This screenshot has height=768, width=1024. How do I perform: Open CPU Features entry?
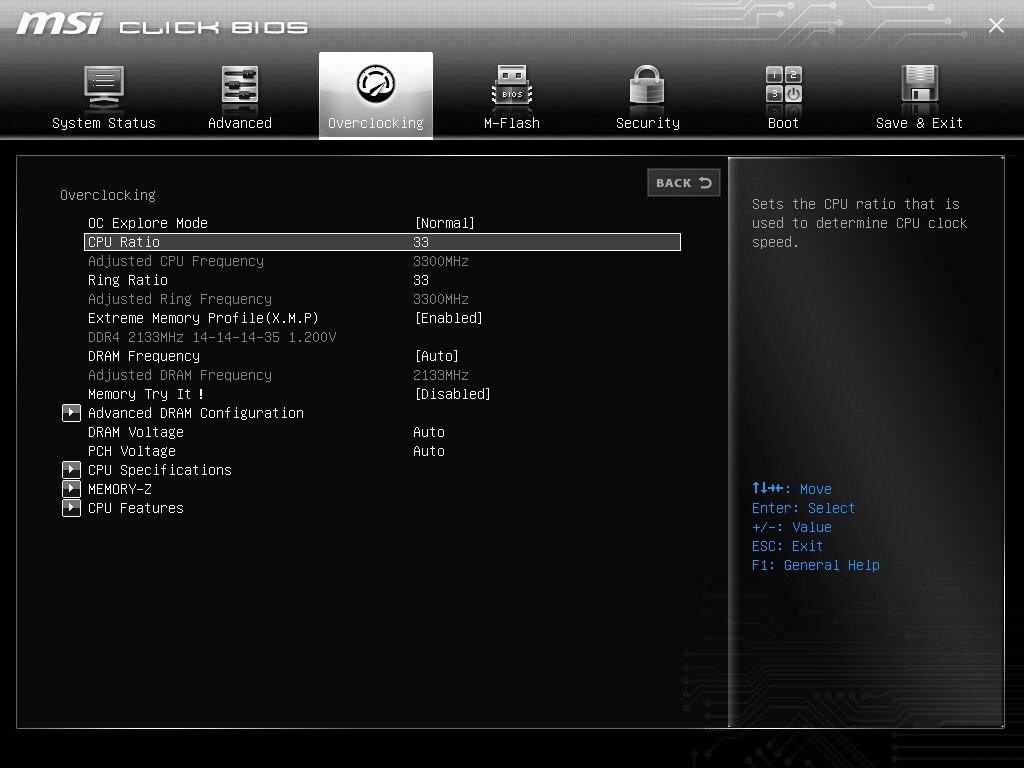tap(136, 508)
